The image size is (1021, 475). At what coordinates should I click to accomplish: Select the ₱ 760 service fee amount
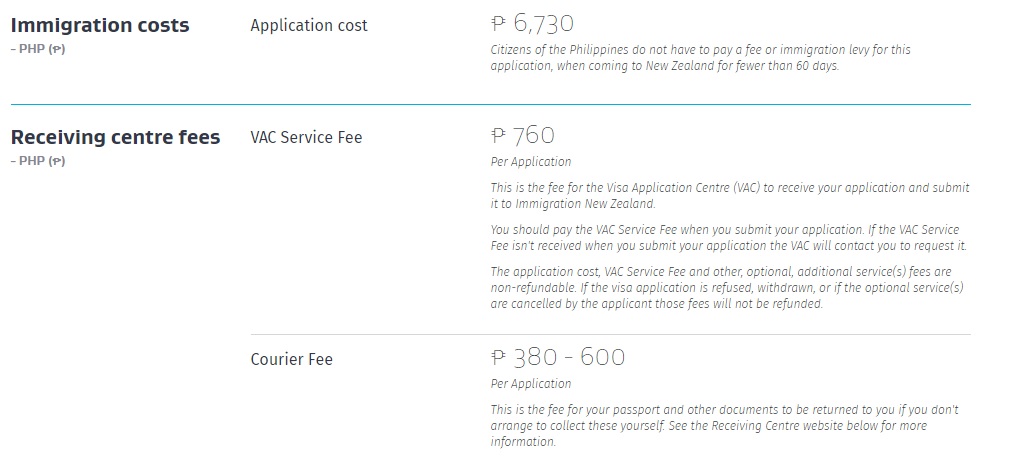[523, 136]
